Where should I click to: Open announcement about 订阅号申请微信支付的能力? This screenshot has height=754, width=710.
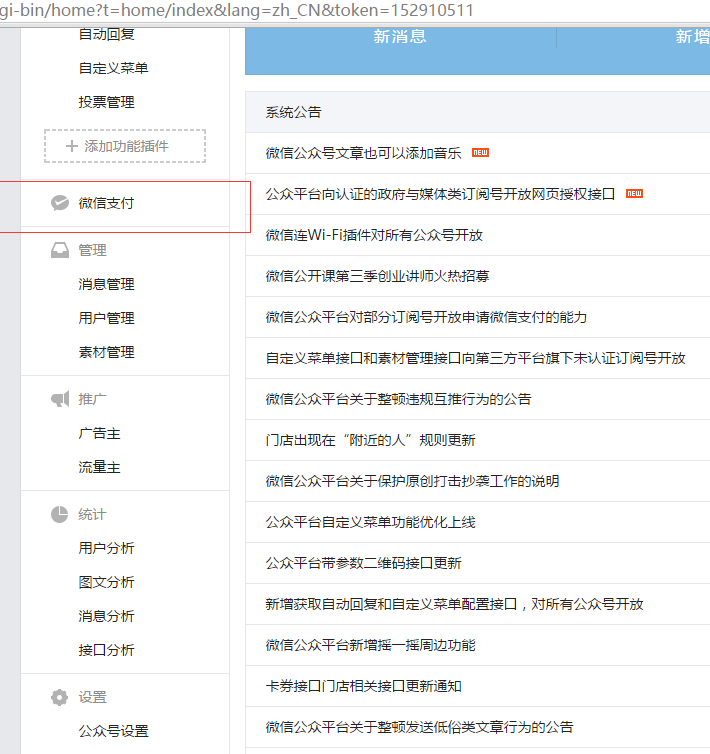click(426, 317)
